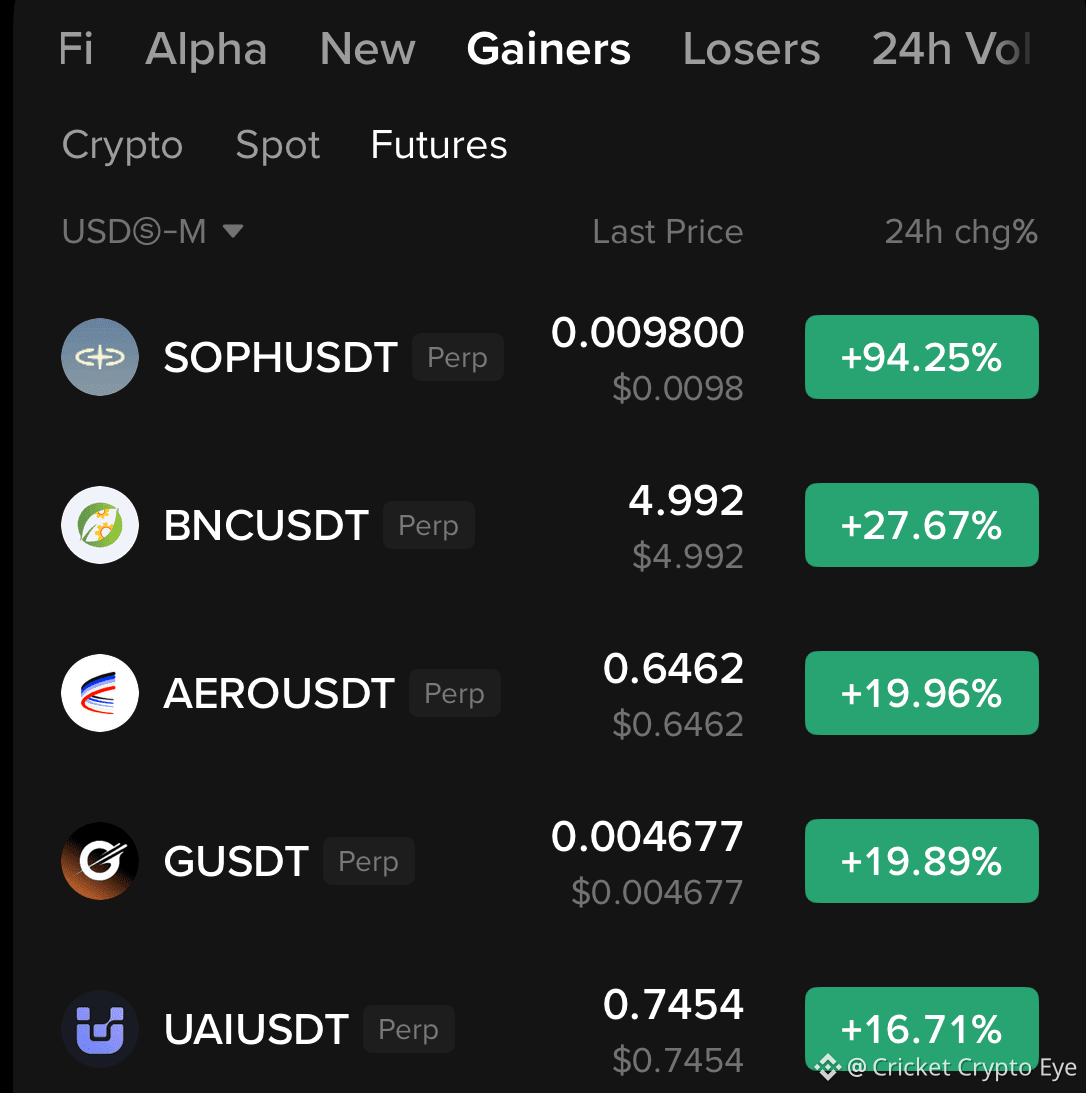Switch to the Alpha tab
1086x1093 pixels.
coord(206,49)
